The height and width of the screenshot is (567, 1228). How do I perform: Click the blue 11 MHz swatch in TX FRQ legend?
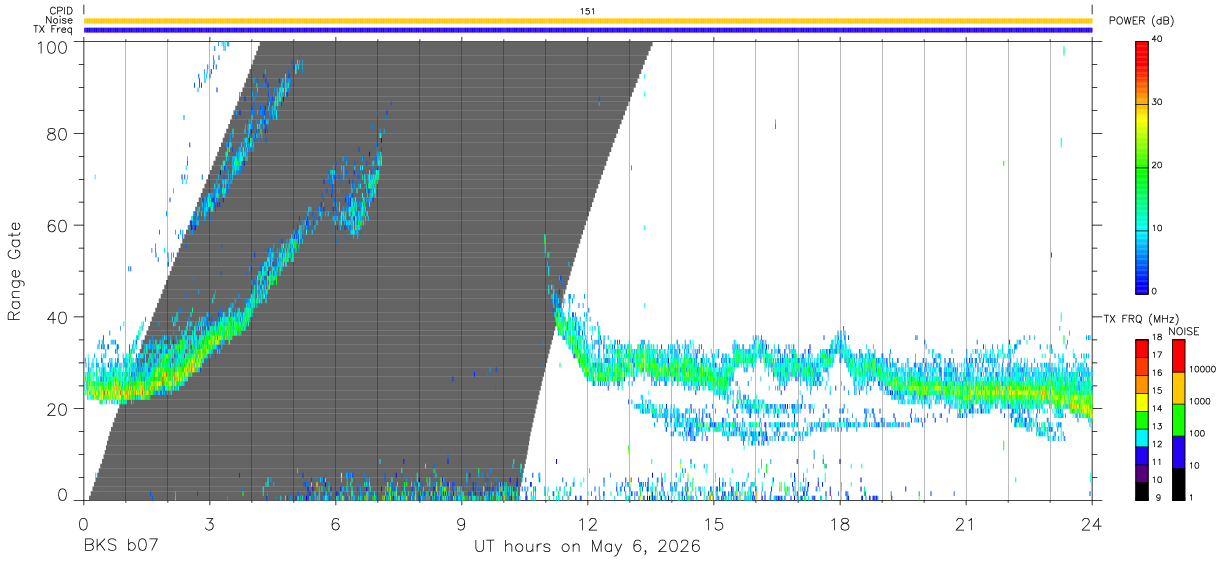pyautogui.click(x=1142, y=456)
